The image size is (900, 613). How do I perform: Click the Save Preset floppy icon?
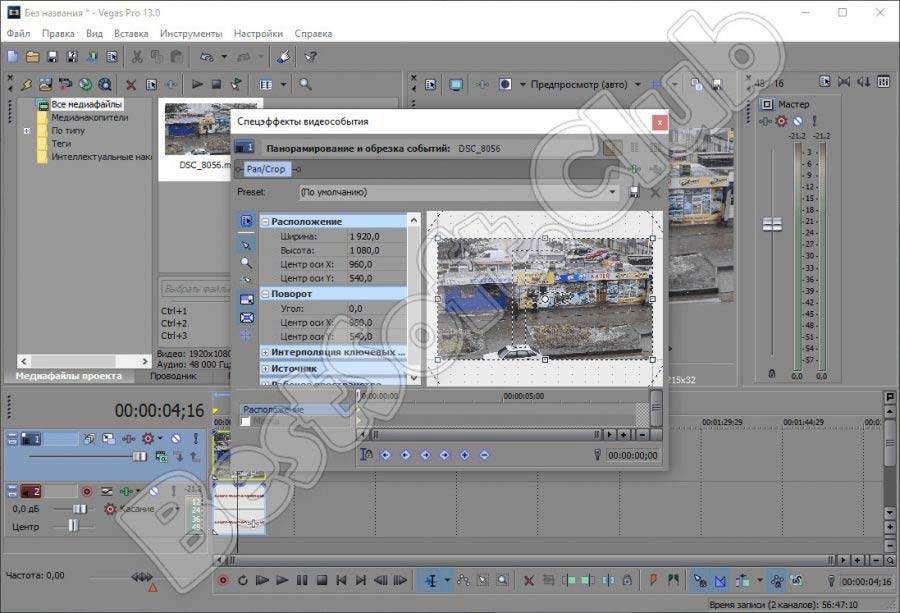pyautogui.click(x=634, y=192)
